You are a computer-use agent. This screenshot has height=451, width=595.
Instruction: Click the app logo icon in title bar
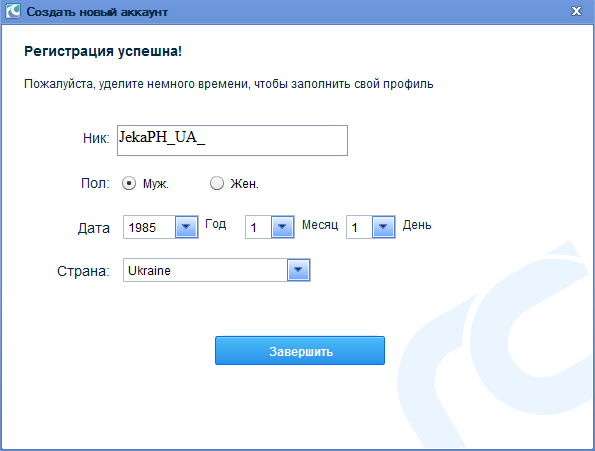[13, 11]
